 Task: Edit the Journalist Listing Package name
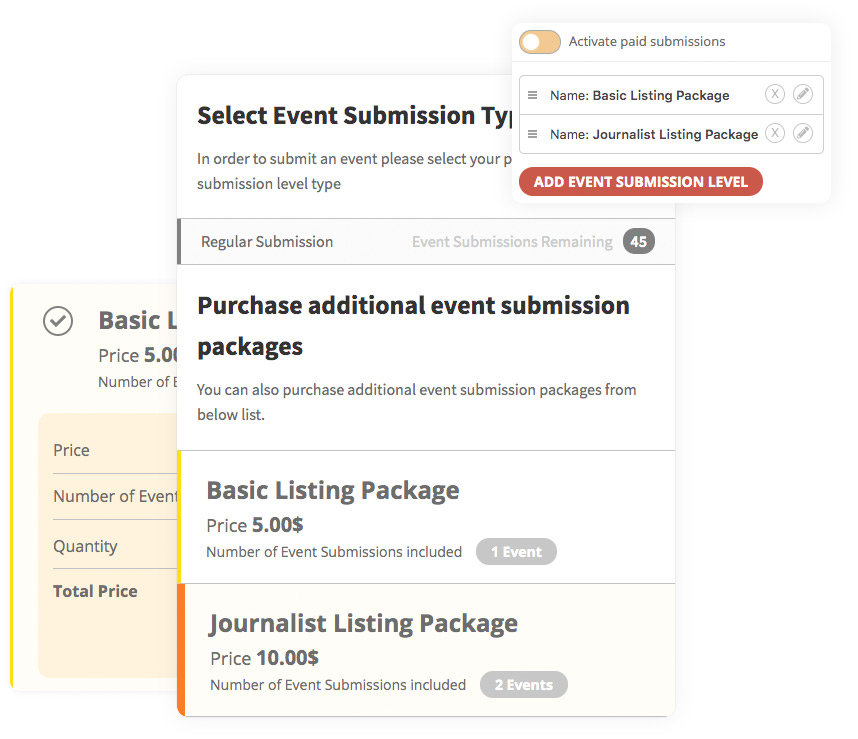pyautogui.click(x=803, y=133)
